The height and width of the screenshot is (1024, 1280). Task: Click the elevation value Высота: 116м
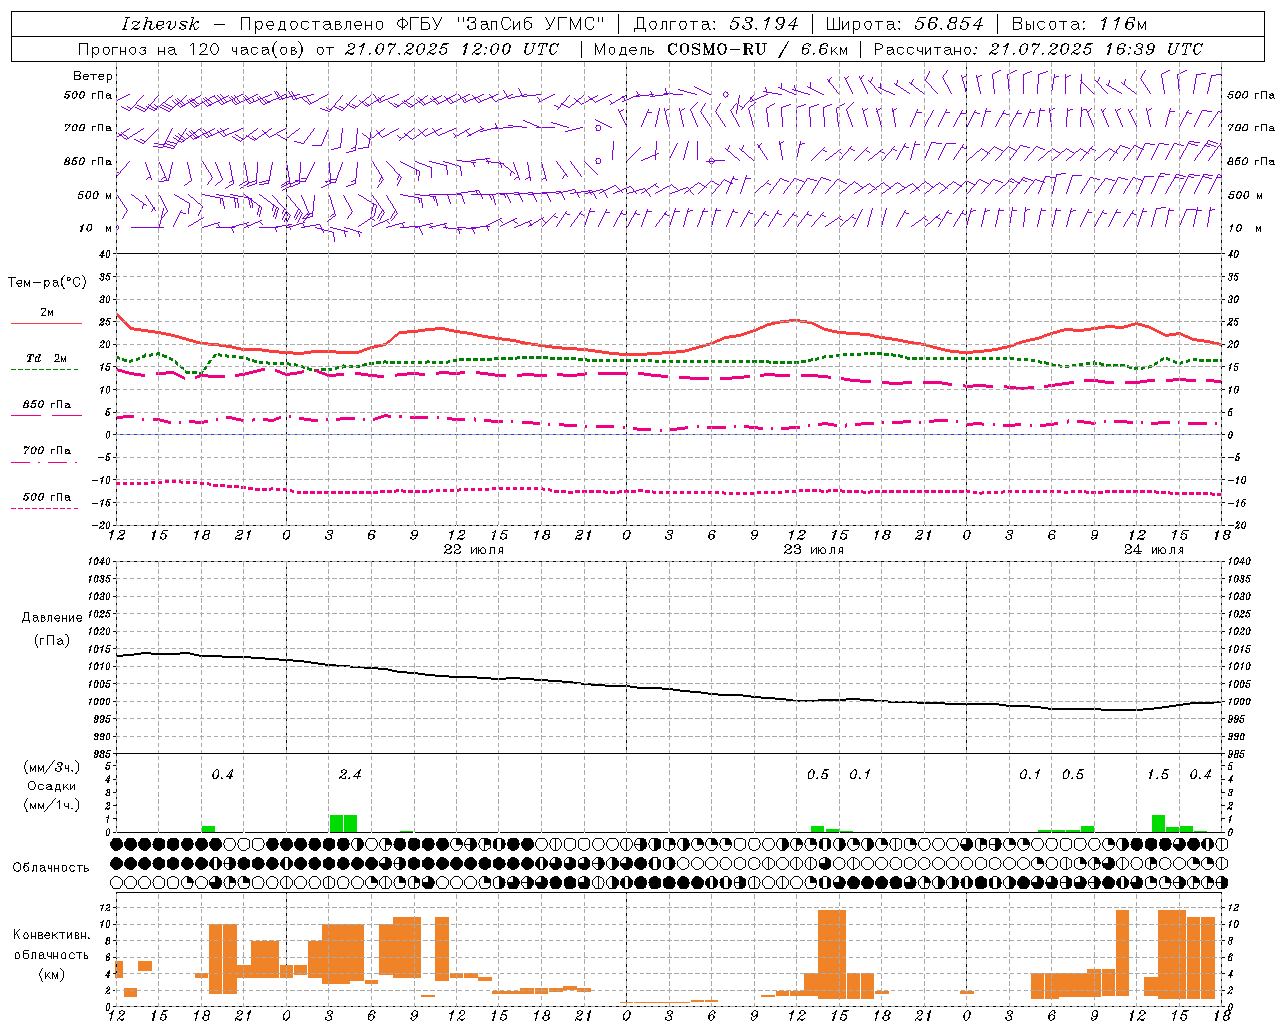1079,24
